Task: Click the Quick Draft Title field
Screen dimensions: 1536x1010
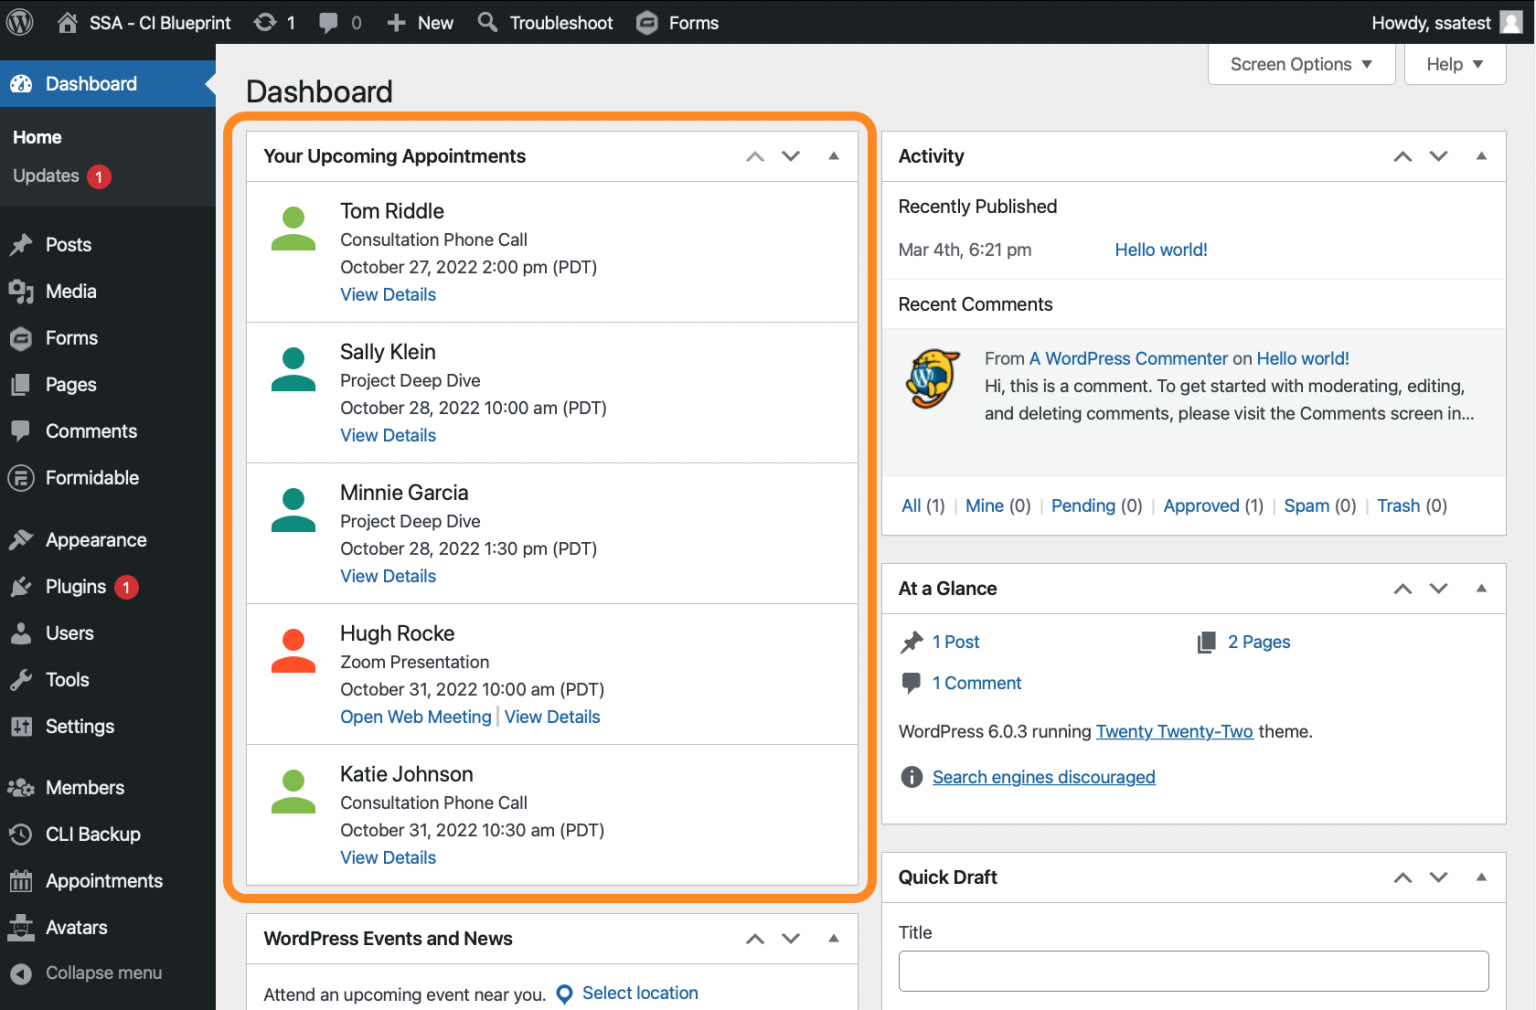Action: tap(1193, 971)
